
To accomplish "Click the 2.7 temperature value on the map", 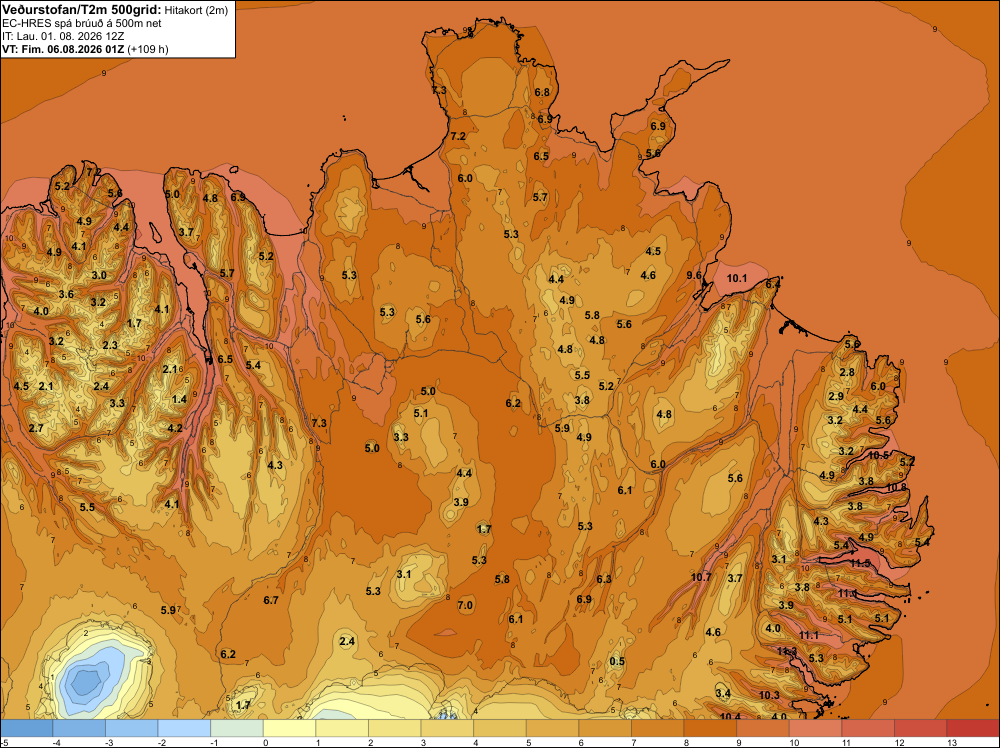I will click(x=36, y=428).
